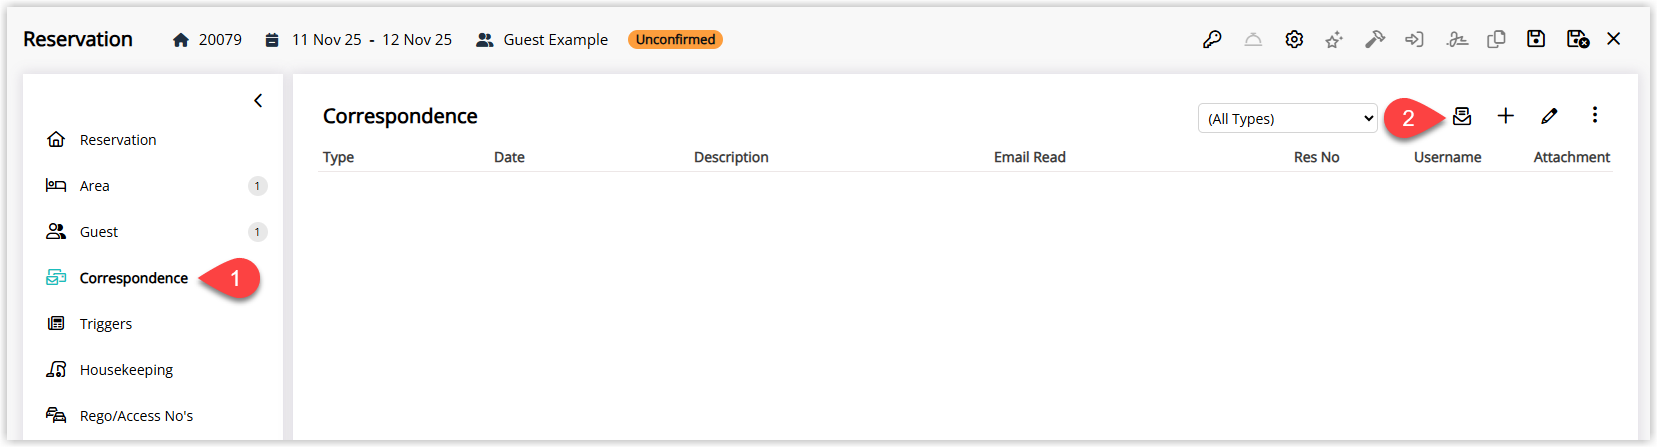This screenshot has height=448, width=1658.
Task: Click the pencil edit correspondence icon
Action: pyautogui.click(x=1549, y=116)
